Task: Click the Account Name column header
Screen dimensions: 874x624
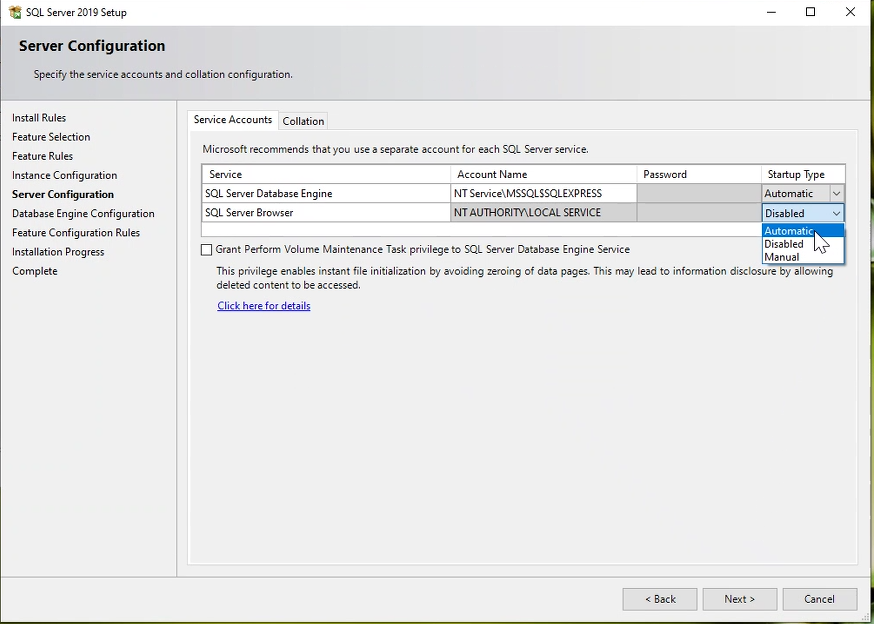Action: coord(543,175)
